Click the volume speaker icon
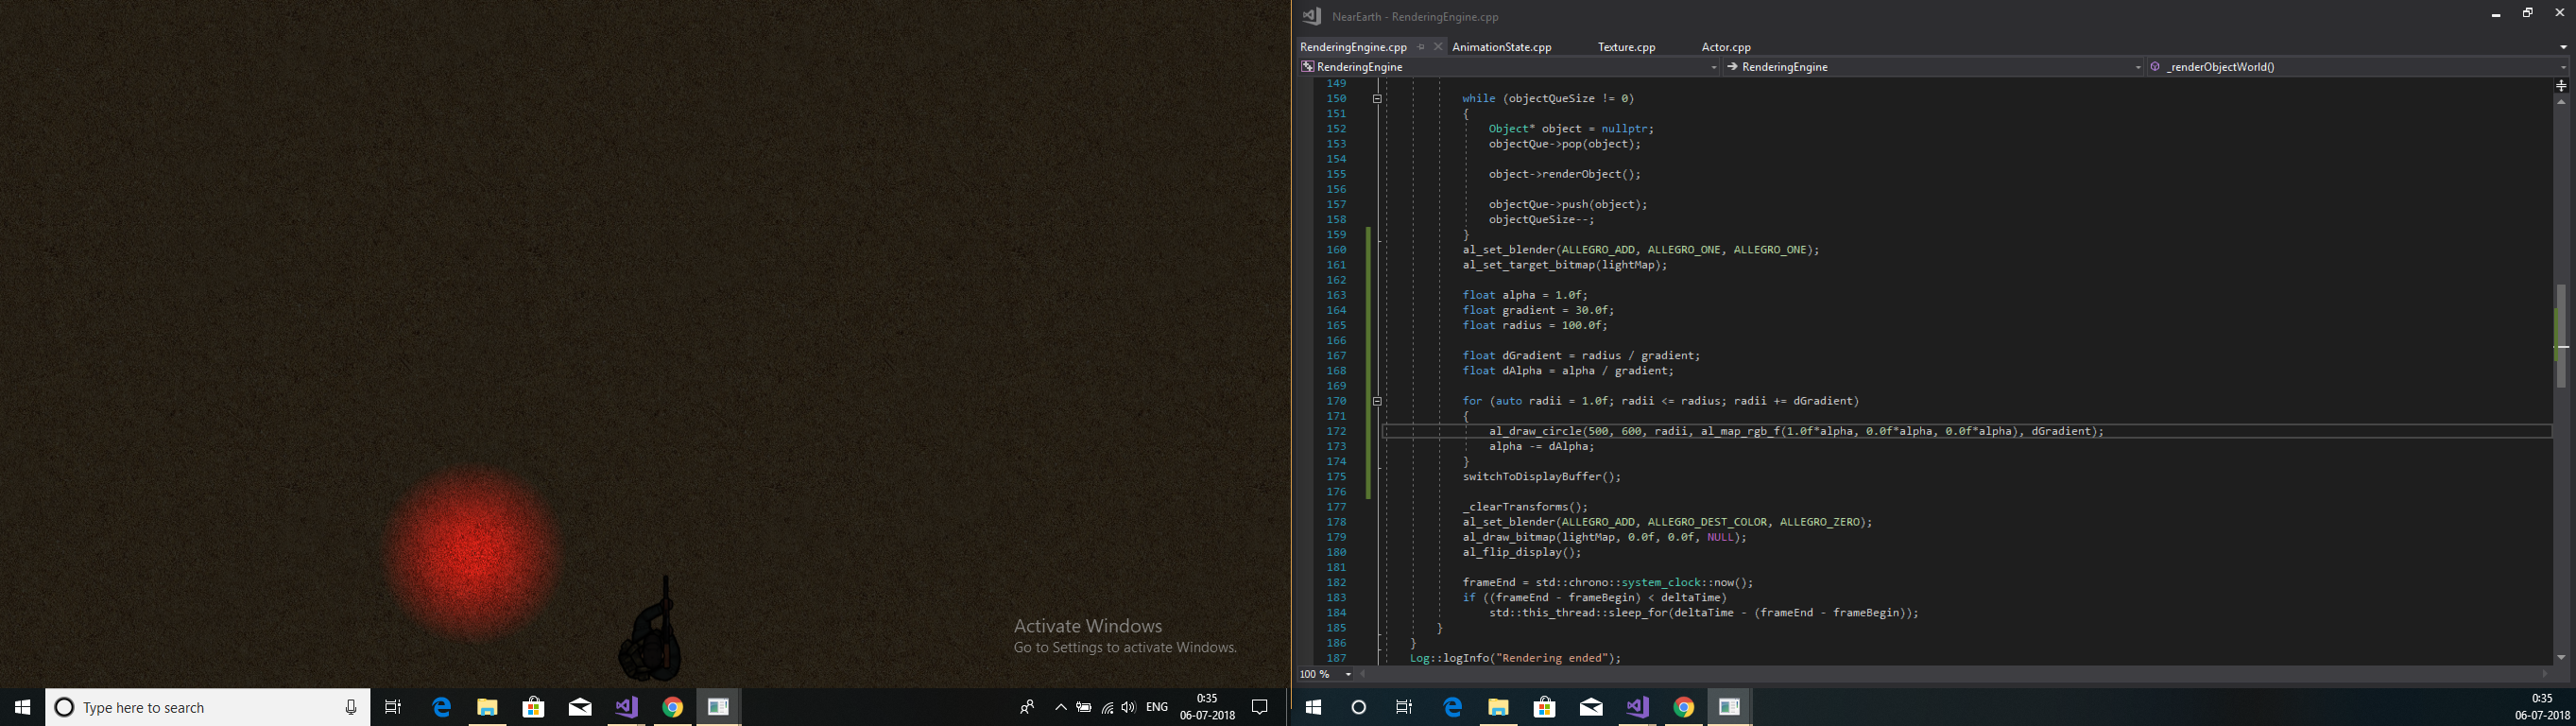2576x726 pixels. 1129,708
